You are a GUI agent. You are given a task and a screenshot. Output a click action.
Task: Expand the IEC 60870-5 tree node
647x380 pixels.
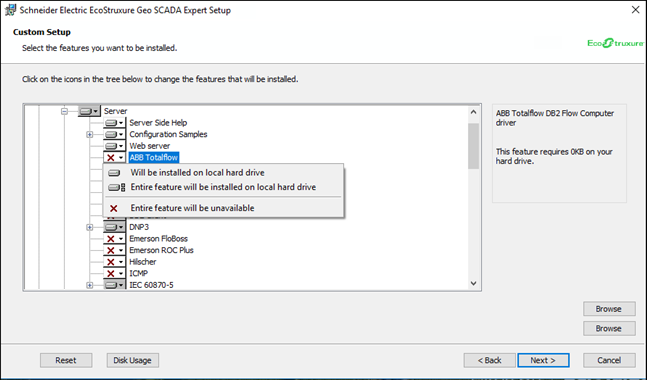(90, 285)
